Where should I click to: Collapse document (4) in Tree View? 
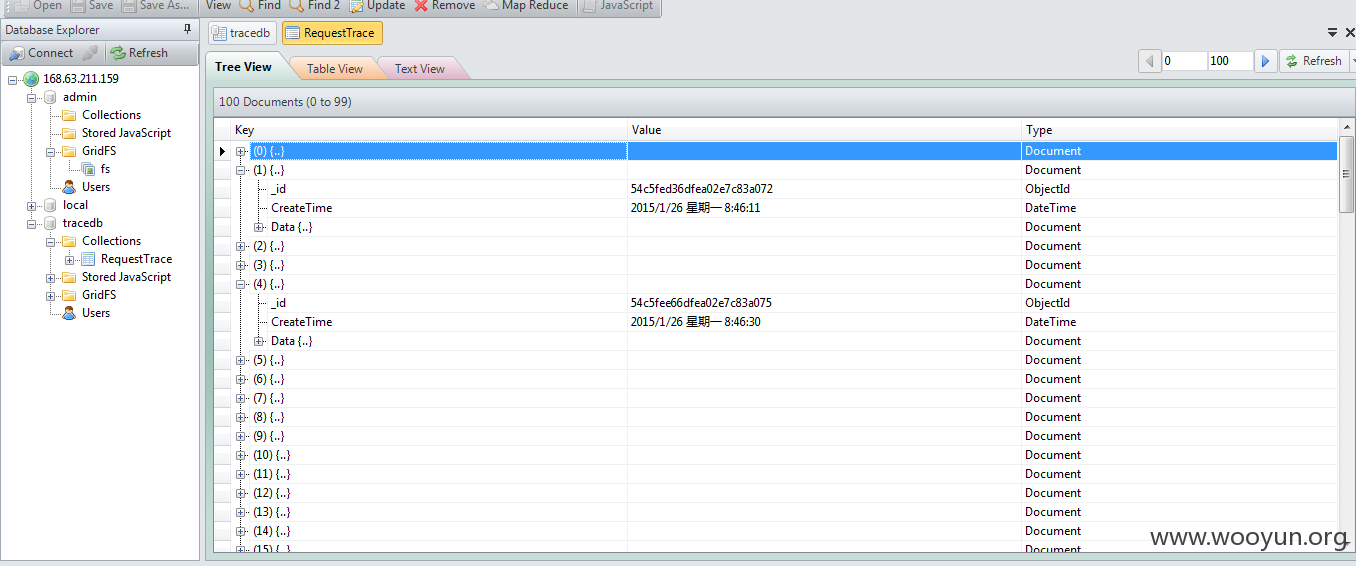pos(241,284)
